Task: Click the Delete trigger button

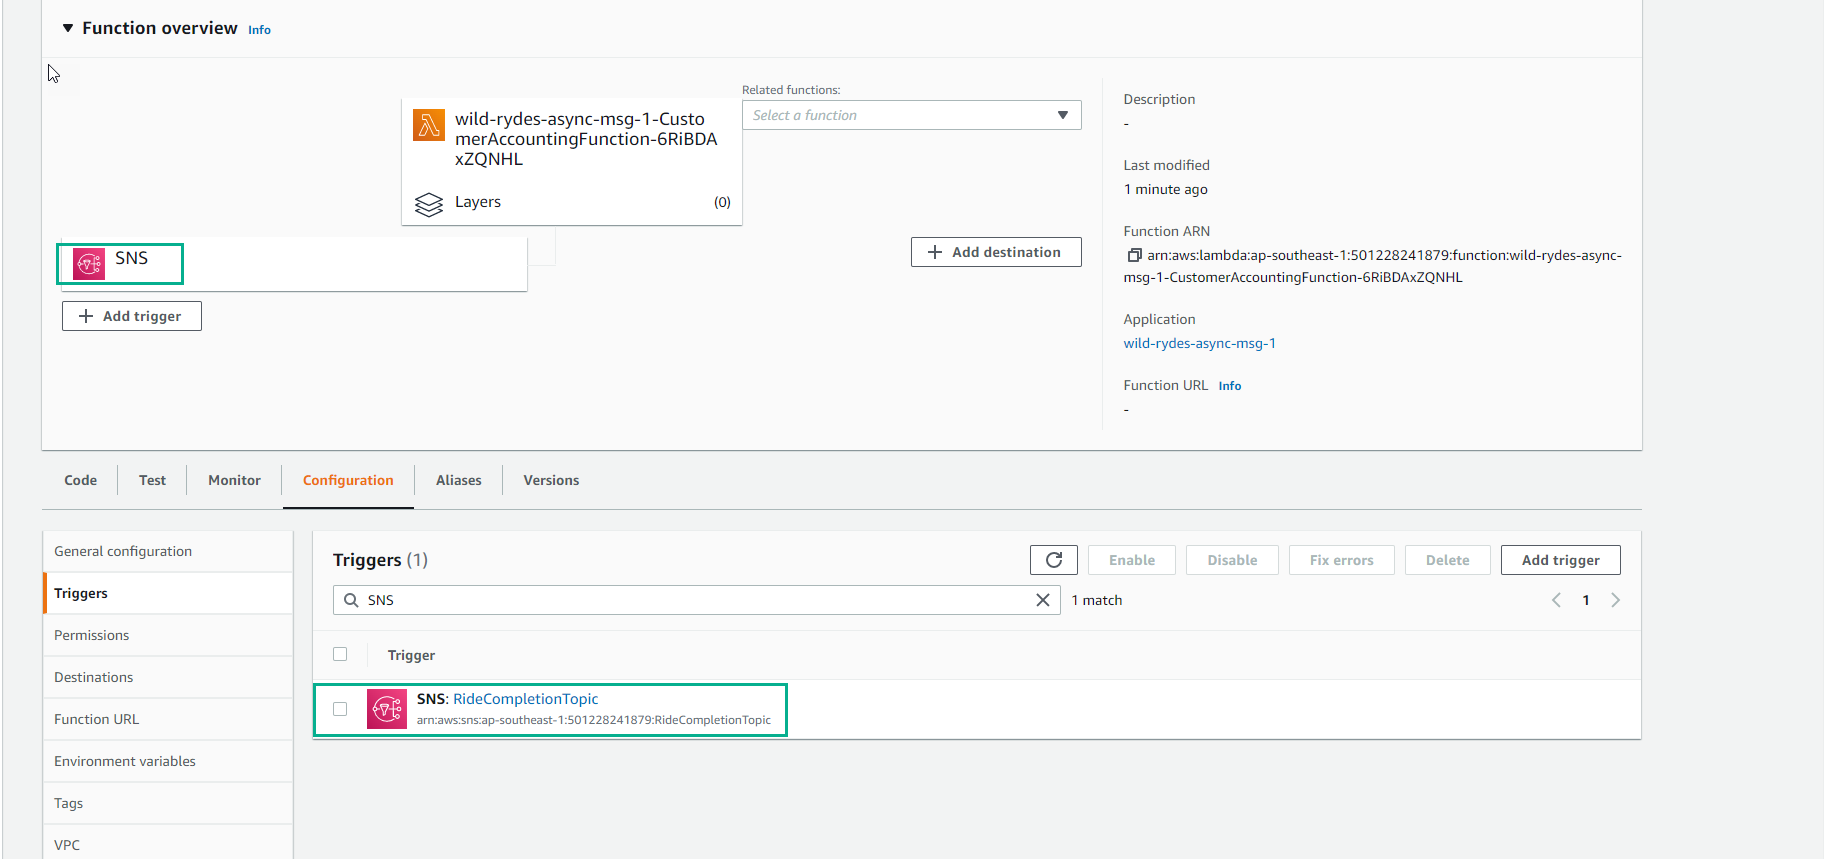Action: click(x=1447, y=560)
